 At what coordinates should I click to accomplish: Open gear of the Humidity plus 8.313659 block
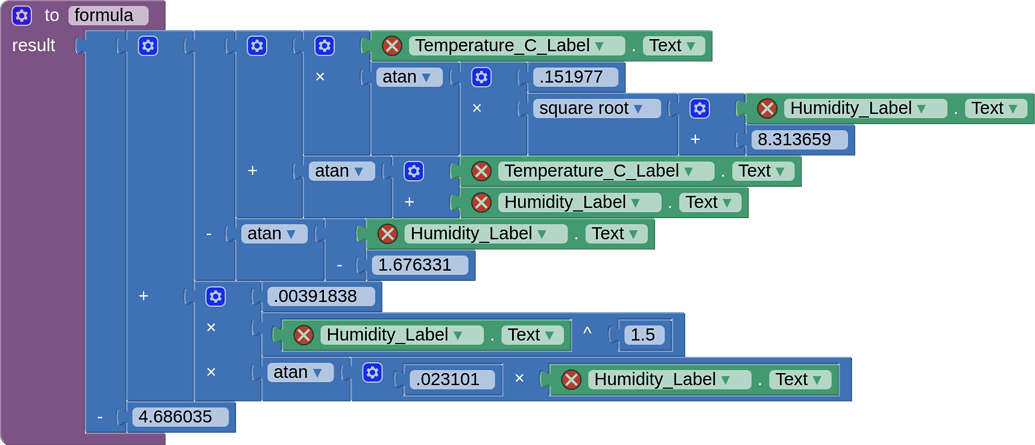click(700, 108)
